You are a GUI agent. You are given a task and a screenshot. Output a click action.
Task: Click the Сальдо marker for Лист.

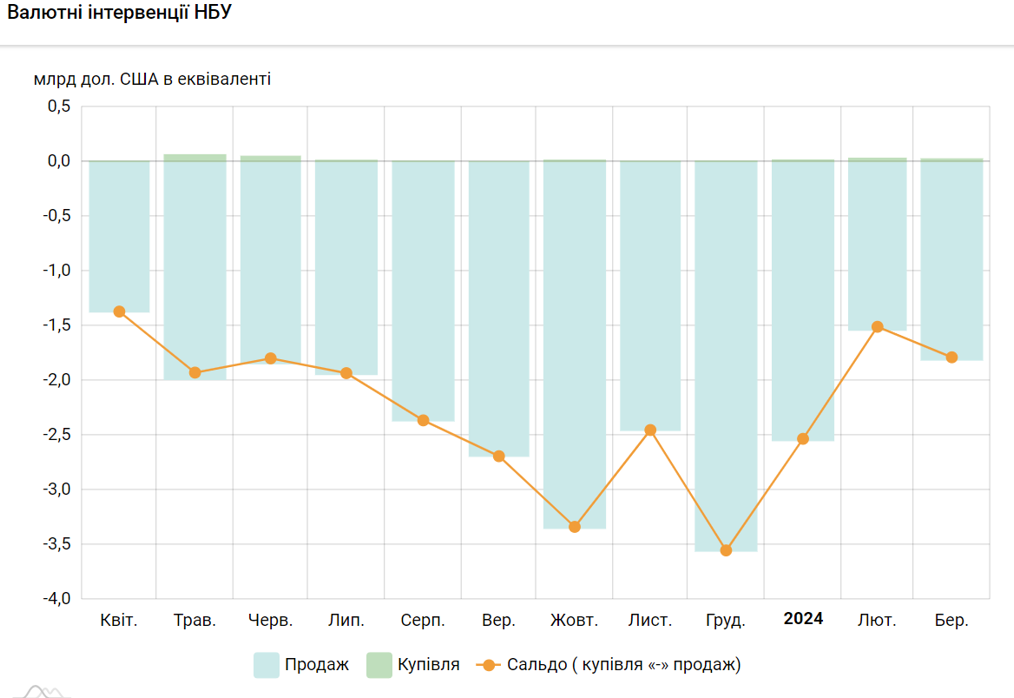pos(650,430)
